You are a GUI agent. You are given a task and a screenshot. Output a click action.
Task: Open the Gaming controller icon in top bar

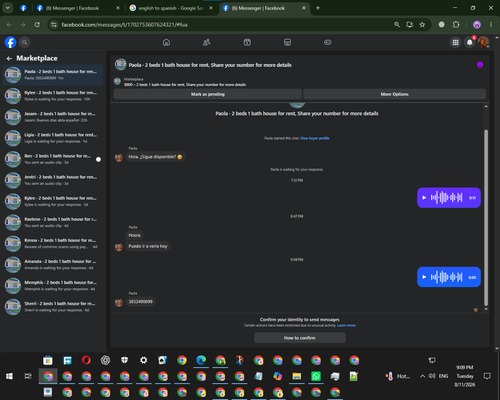[328, 42]
